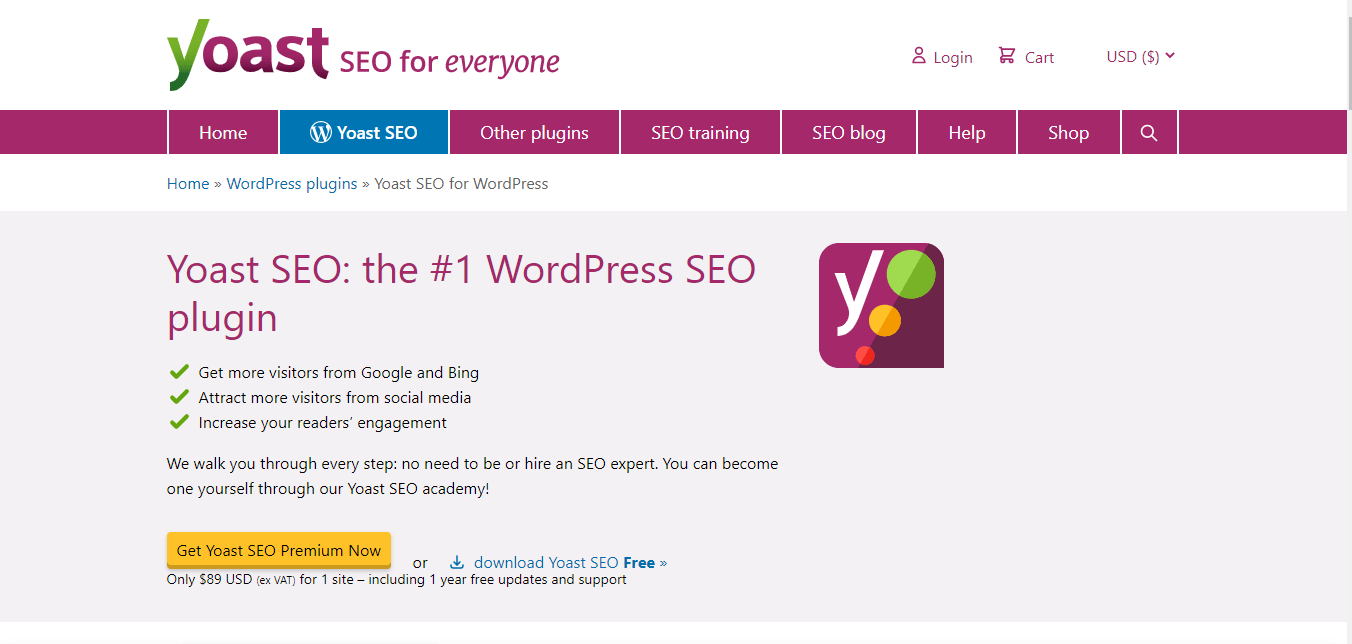Screen dimensions: 1352x644
Task: Click the Yoast logo in header
Action: pos(248,55)
